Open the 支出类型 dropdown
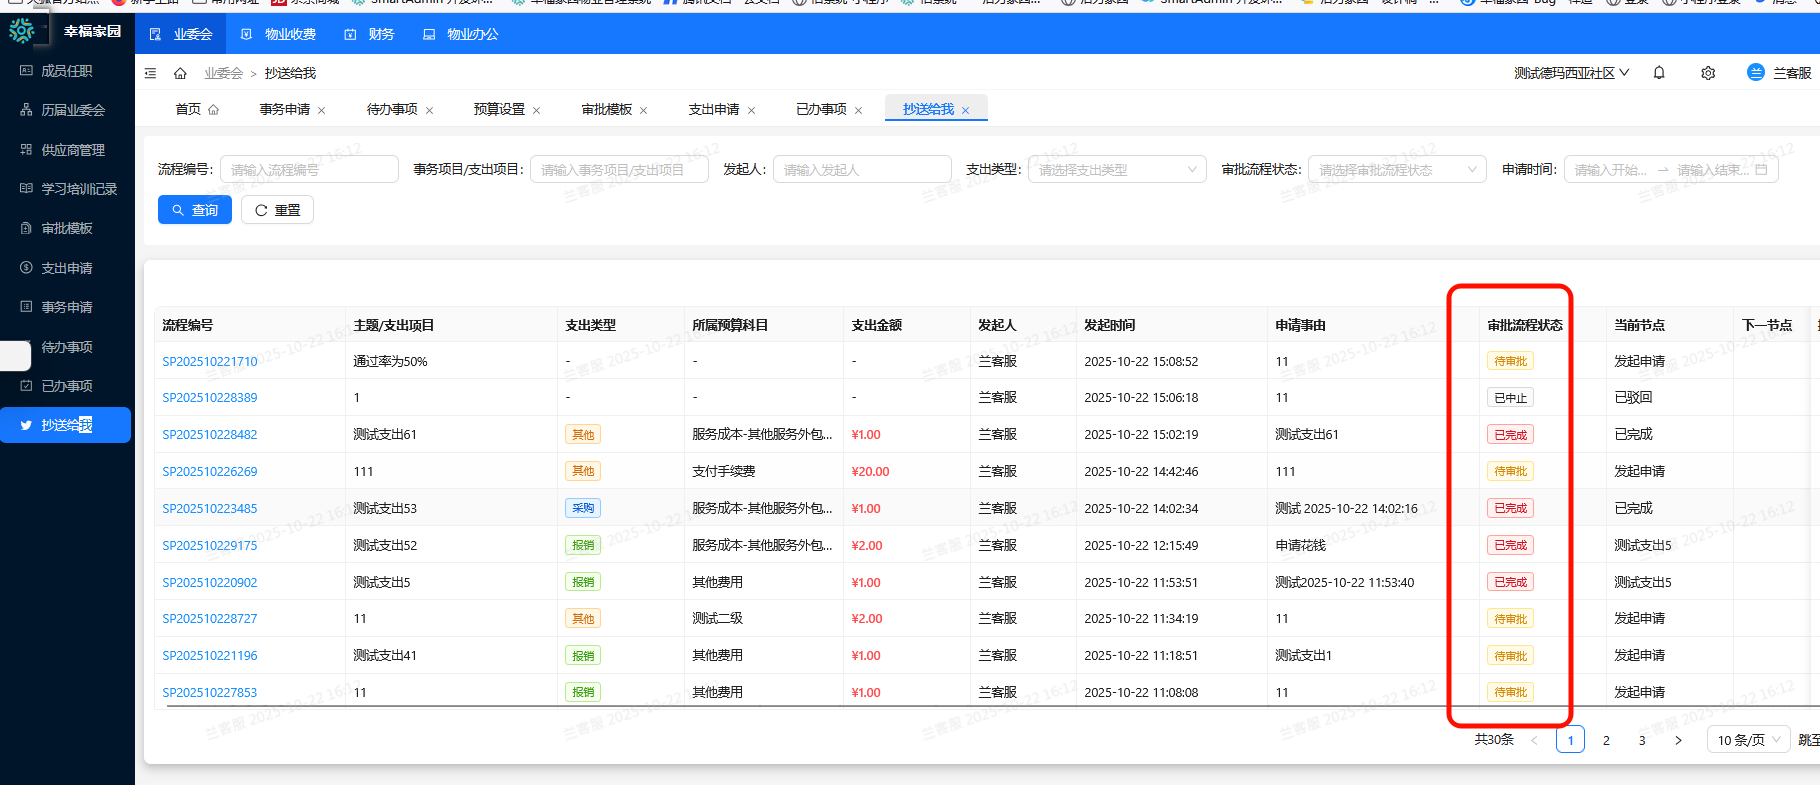The image size is (1820, 785). click(x=1116, y=170)
